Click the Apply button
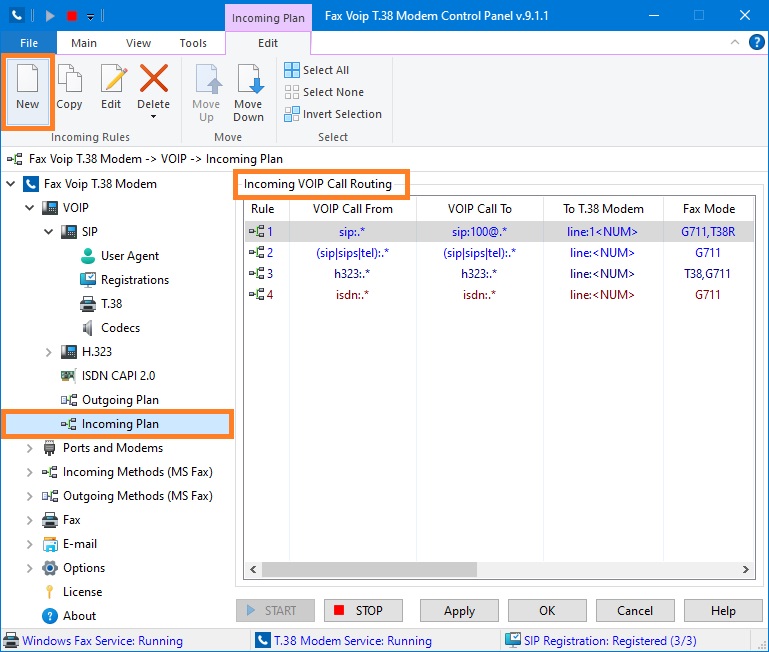 tap(459, 610)
